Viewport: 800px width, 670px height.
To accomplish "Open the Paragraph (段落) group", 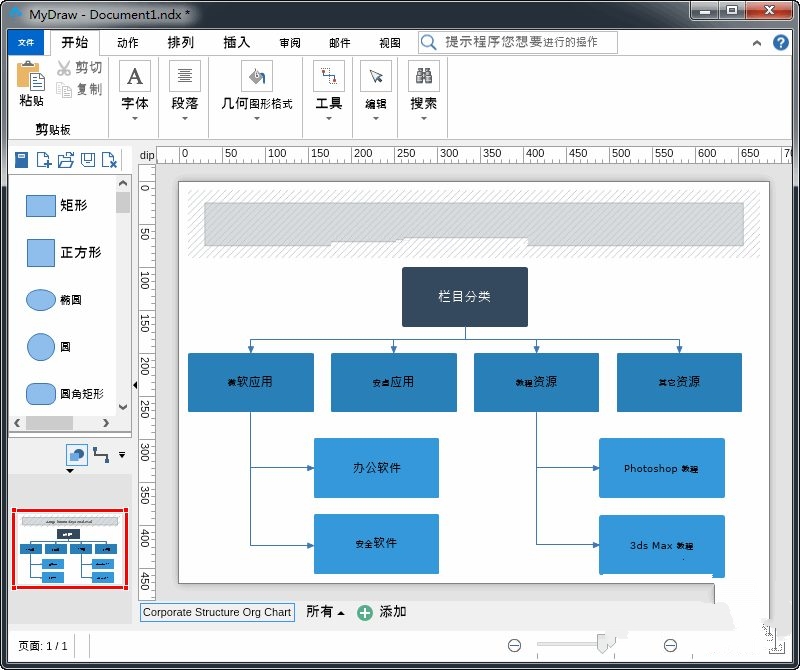I will click(x=185, y=90).
